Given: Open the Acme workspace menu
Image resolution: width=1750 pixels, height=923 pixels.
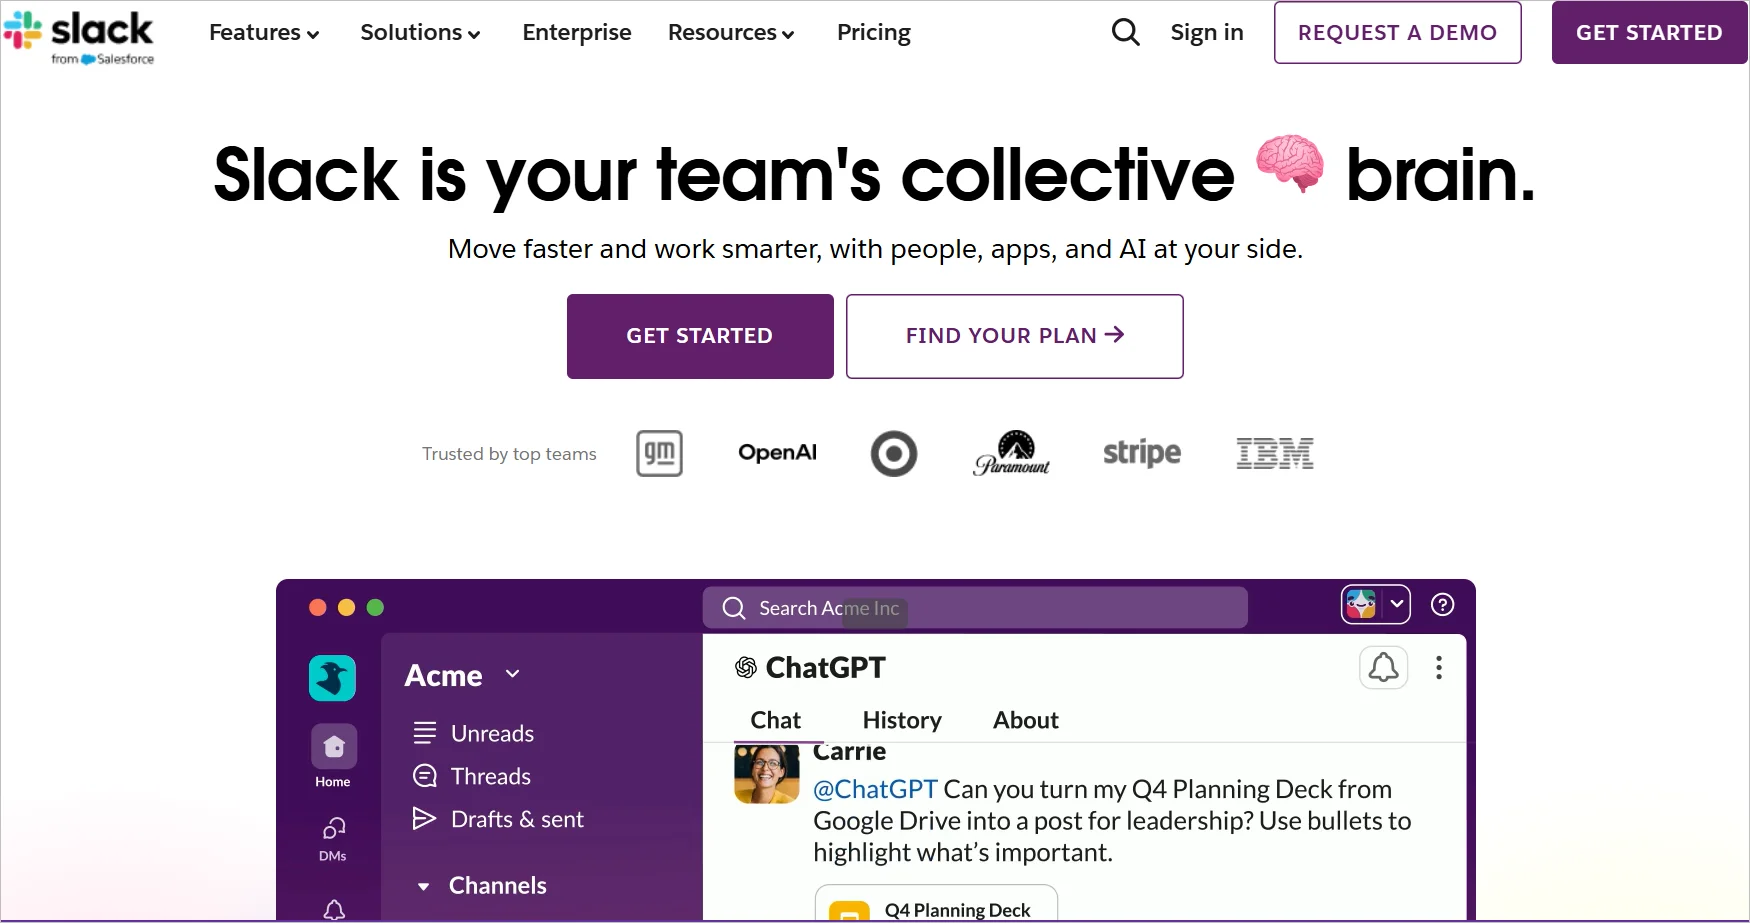Looking at the screenshot, I should tap(463, 675).
